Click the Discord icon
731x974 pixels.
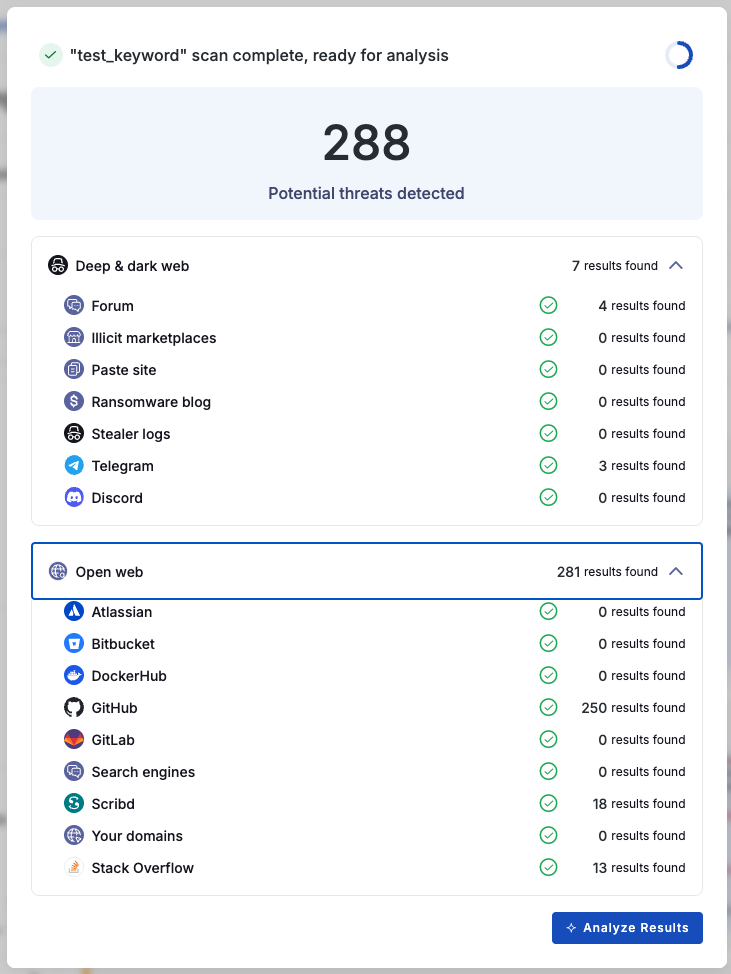74,498
